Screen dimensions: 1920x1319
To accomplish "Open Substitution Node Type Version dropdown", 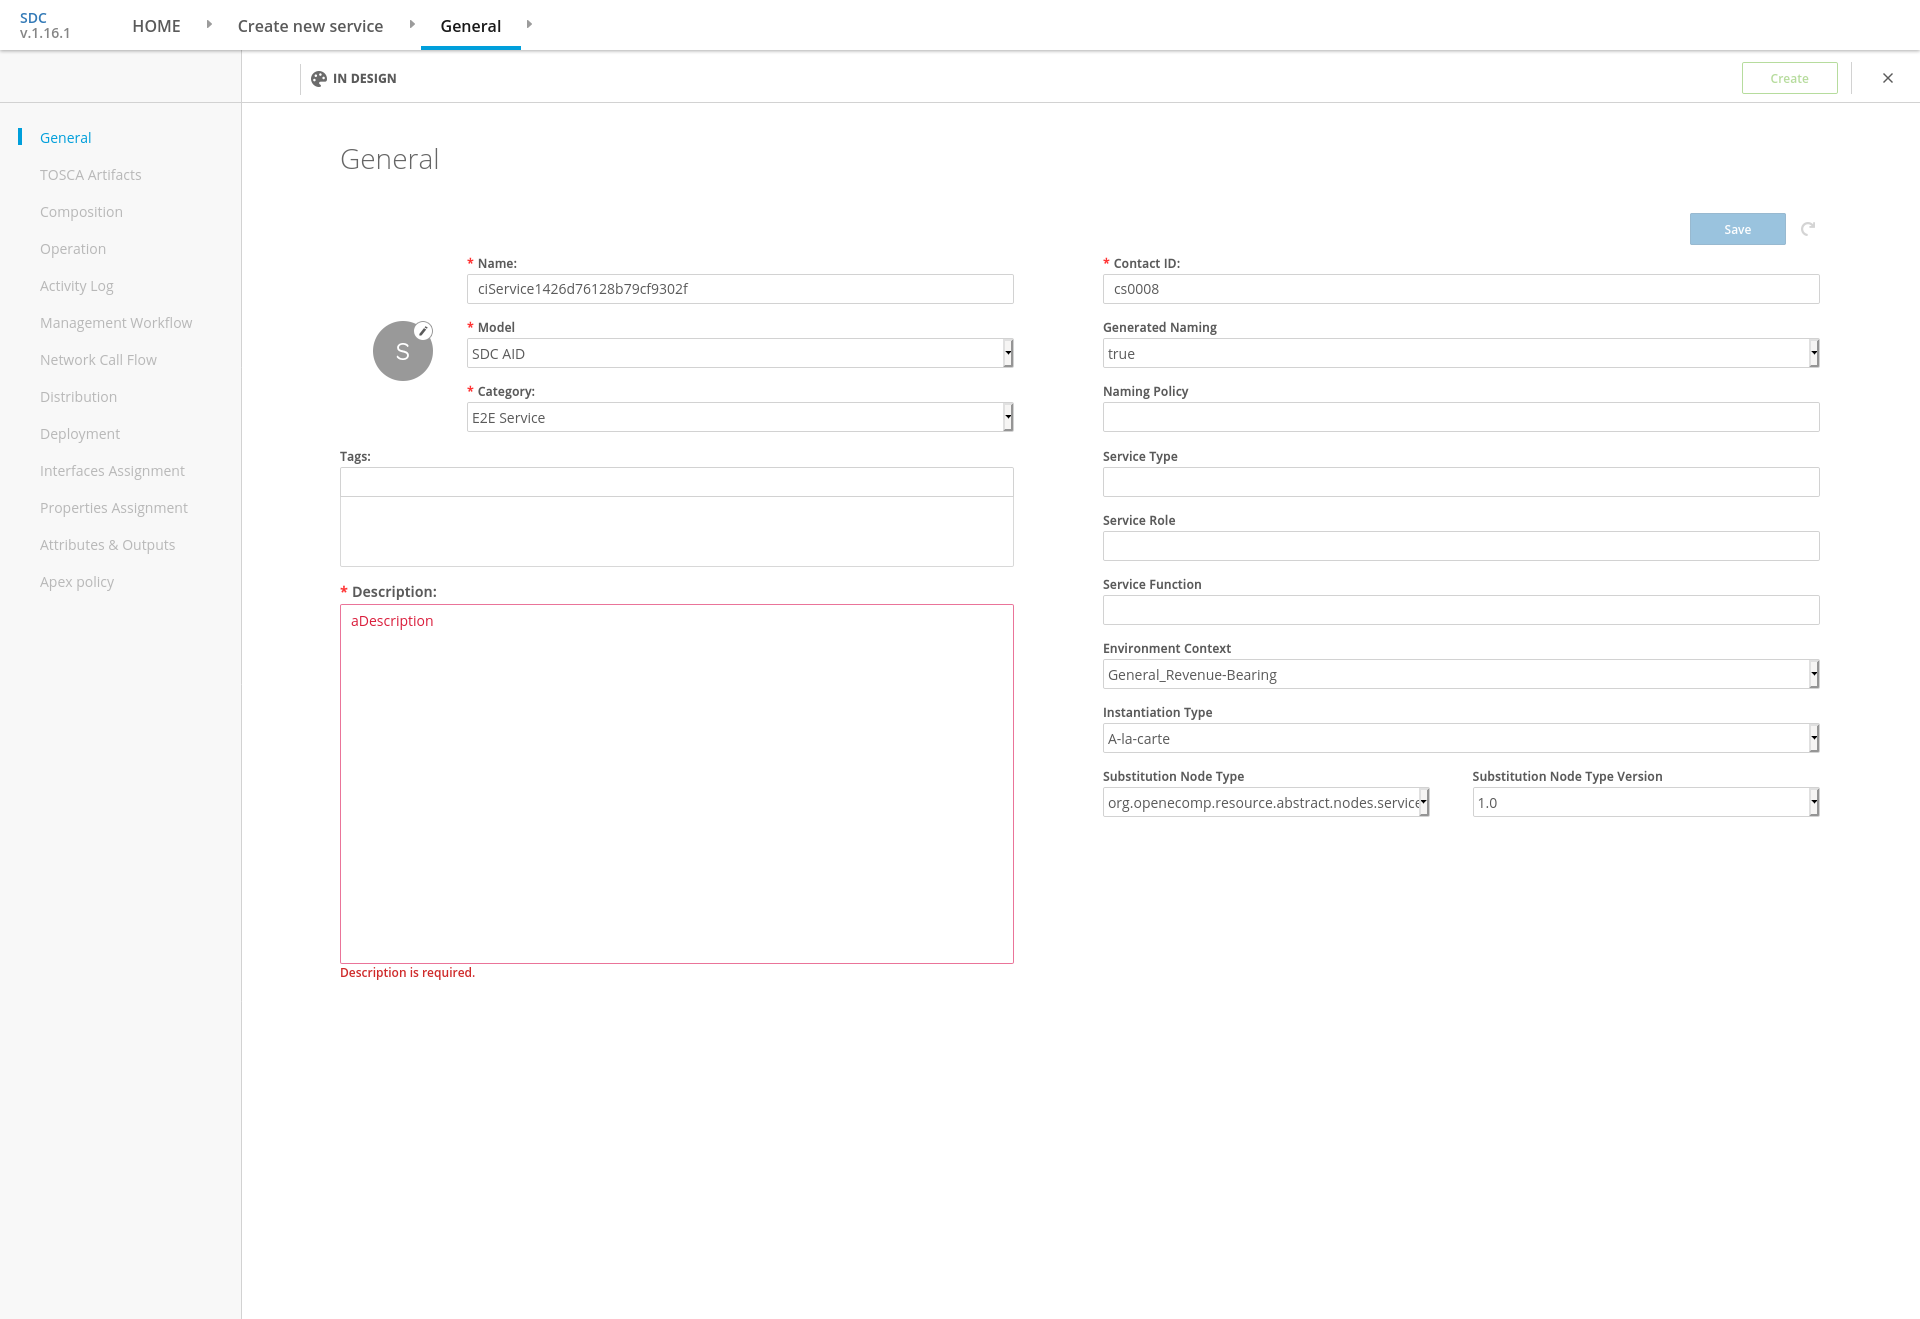I will pos(1645,802).
